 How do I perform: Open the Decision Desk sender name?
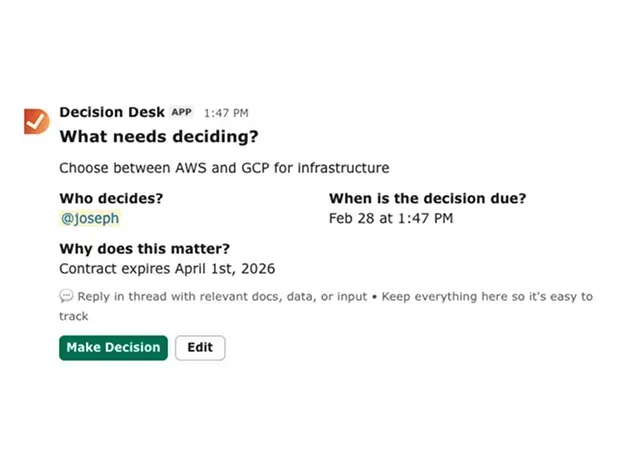(111, 112)
